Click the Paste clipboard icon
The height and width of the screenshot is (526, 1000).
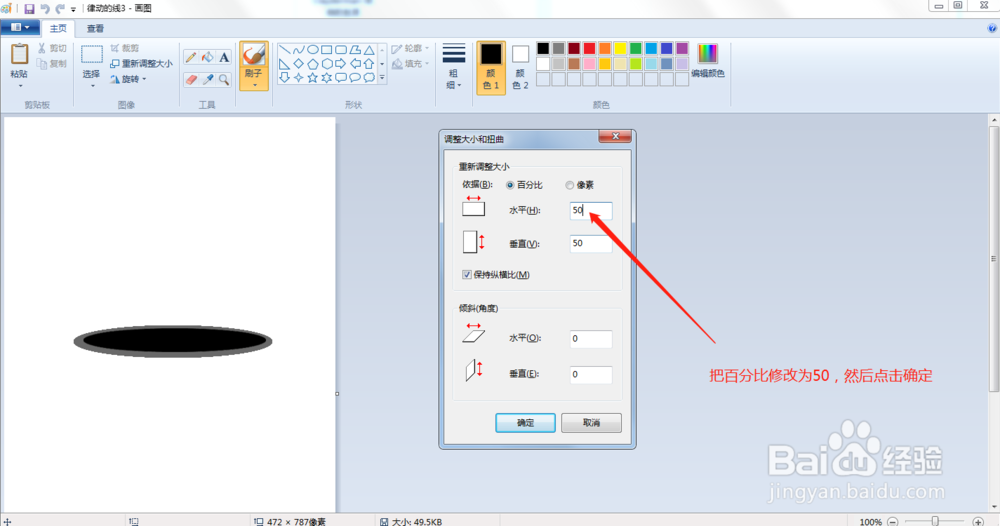(19, 55)
